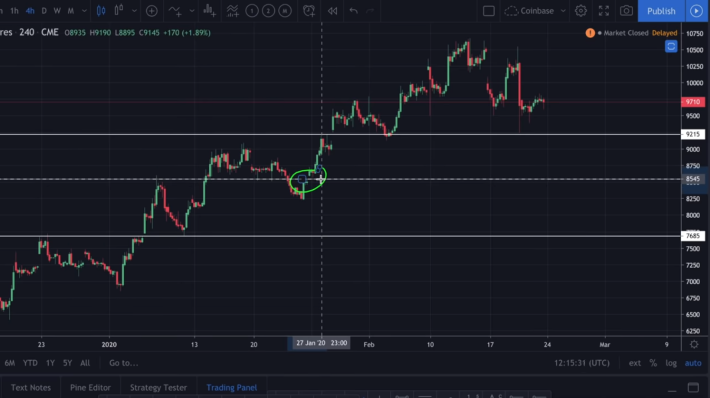Click the Delayed data label

(664, 33)
